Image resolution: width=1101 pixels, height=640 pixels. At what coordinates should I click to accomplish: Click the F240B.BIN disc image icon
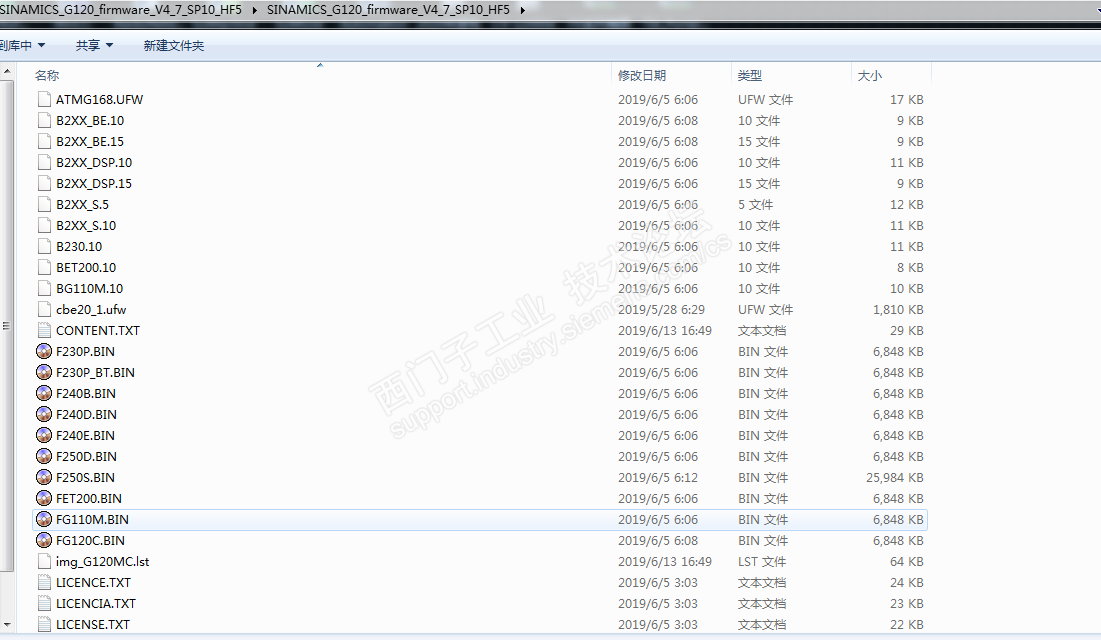pyautogui.click(x=44, y=393)
